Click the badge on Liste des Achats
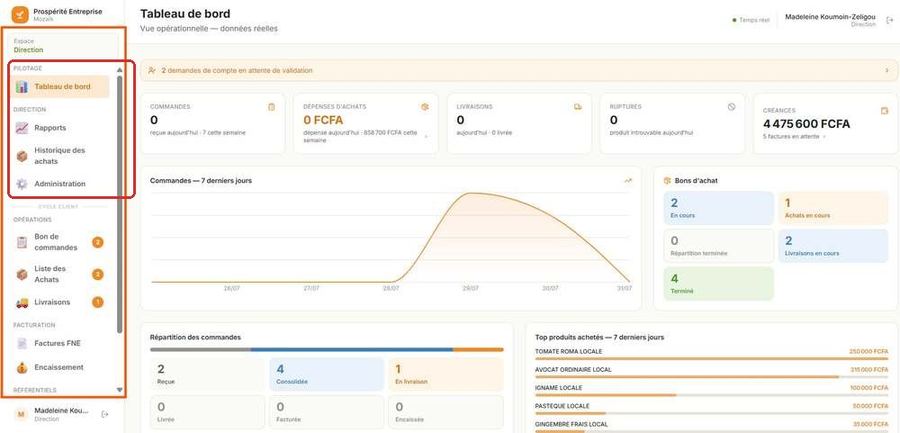Screen dimensions: 900x433 (98, 275)
